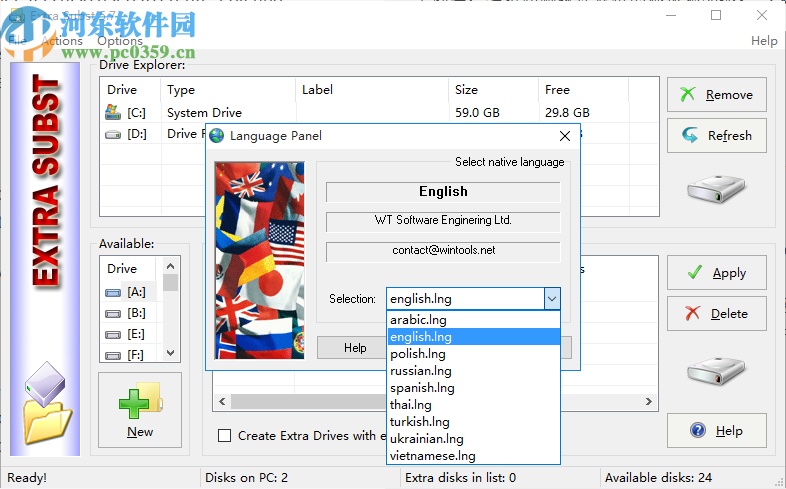
Task: Click Help button in Language Panel
Action: (x=354, y=348)
